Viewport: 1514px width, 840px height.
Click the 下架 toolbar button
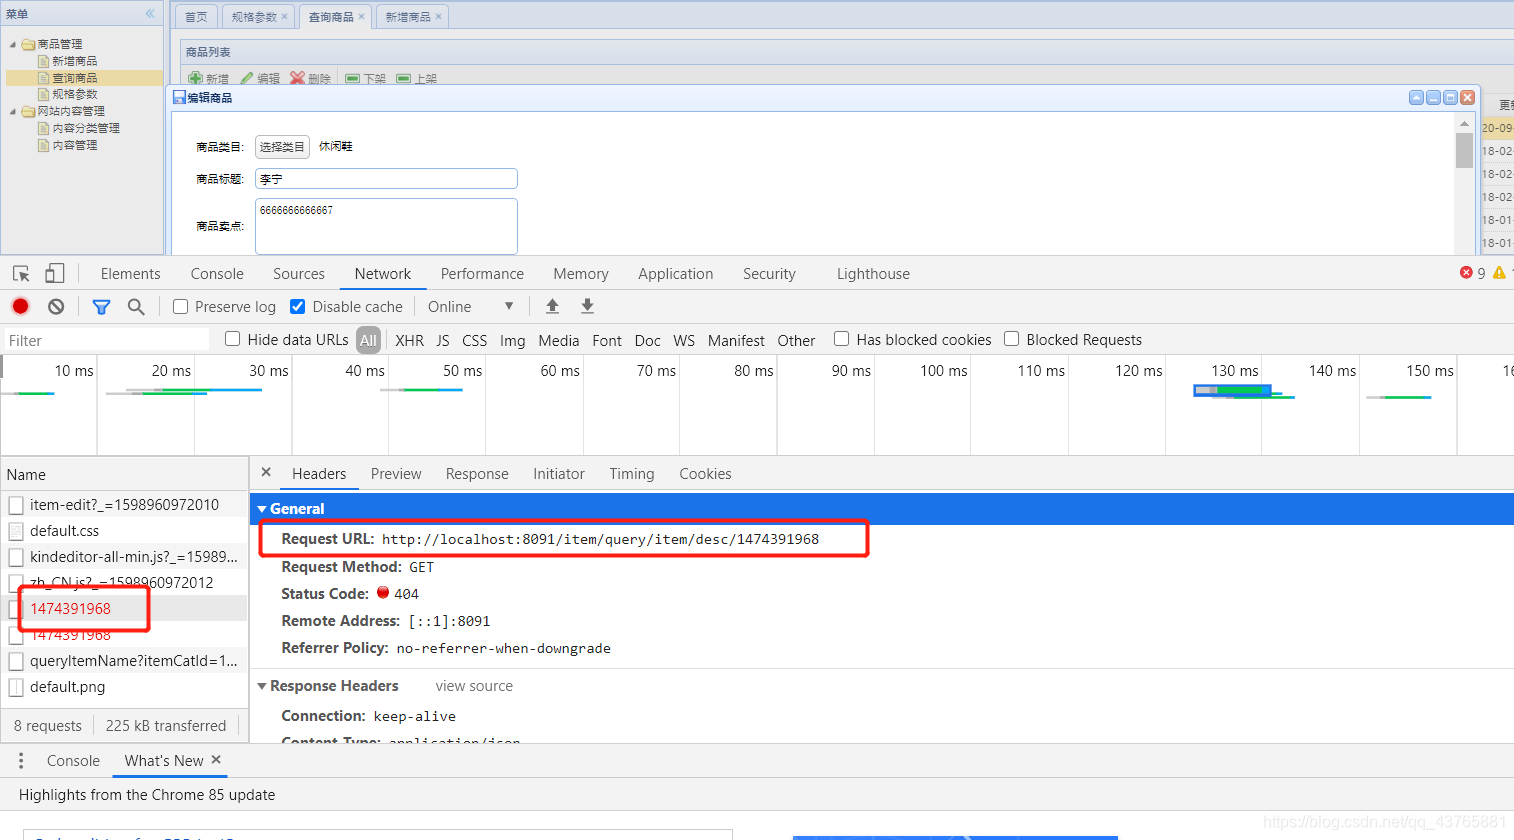(x=365, y=78)
